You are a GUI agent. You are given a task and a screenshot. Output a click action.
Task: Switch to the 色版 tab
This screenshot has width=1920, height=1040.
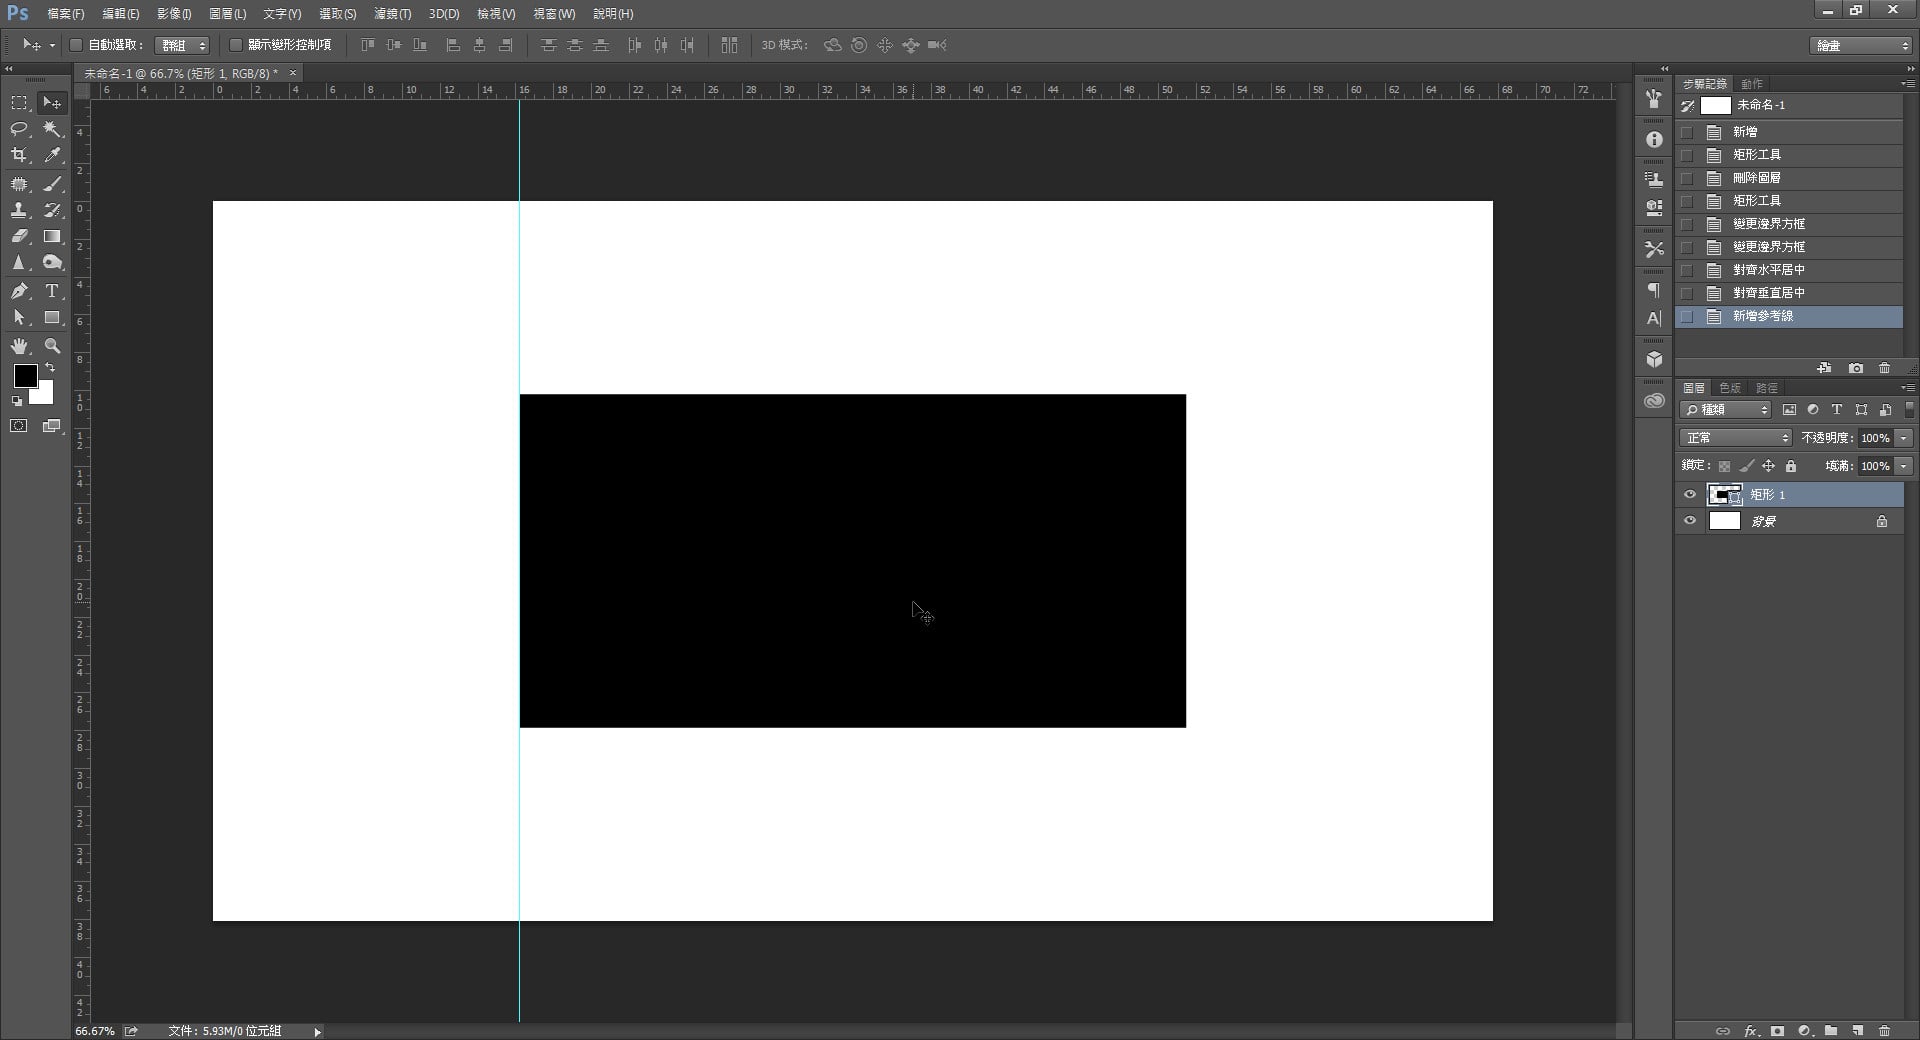[1730, 388]
